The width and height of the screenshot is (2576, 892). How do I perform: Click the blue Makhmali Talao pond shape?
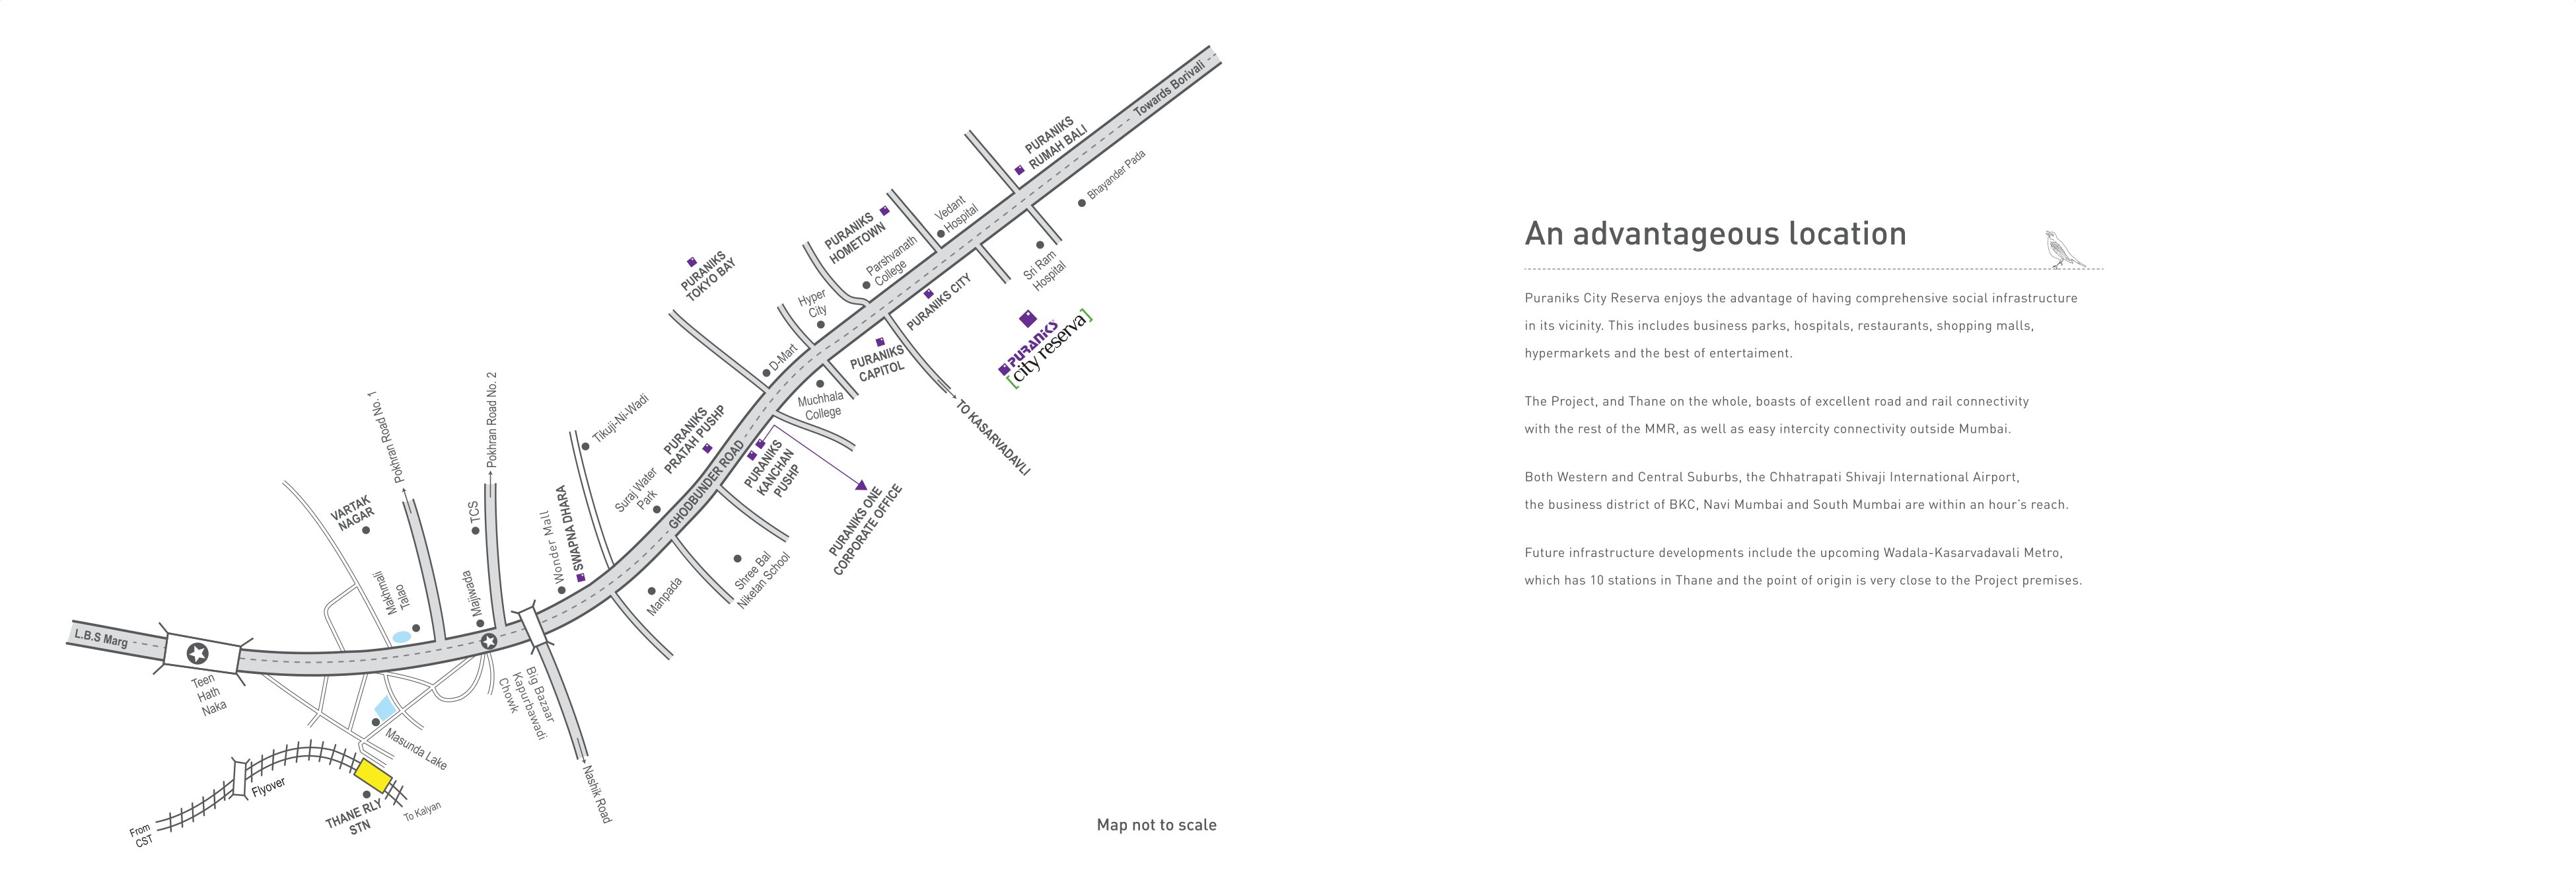tap(401, 636)
